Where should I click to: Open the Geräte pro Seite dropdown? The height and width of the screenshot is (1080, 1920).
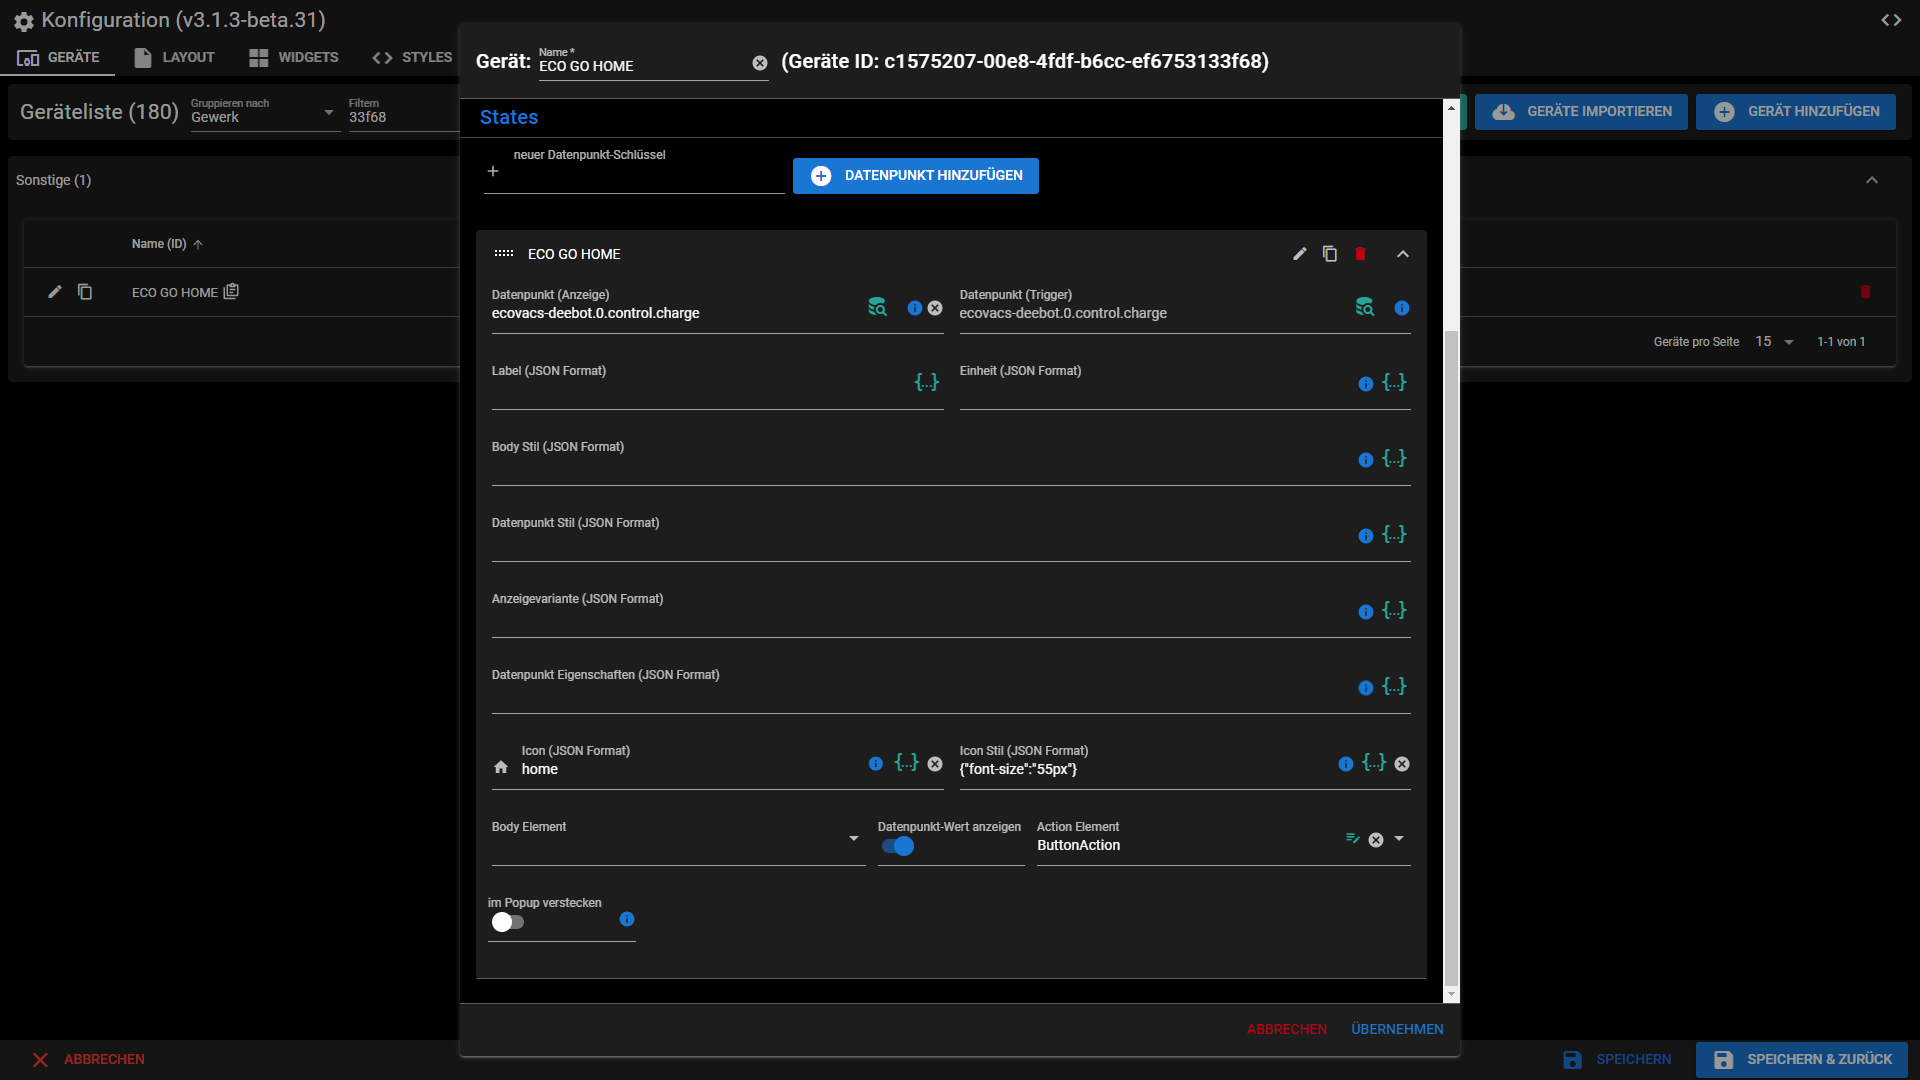tap(1774, 342)
